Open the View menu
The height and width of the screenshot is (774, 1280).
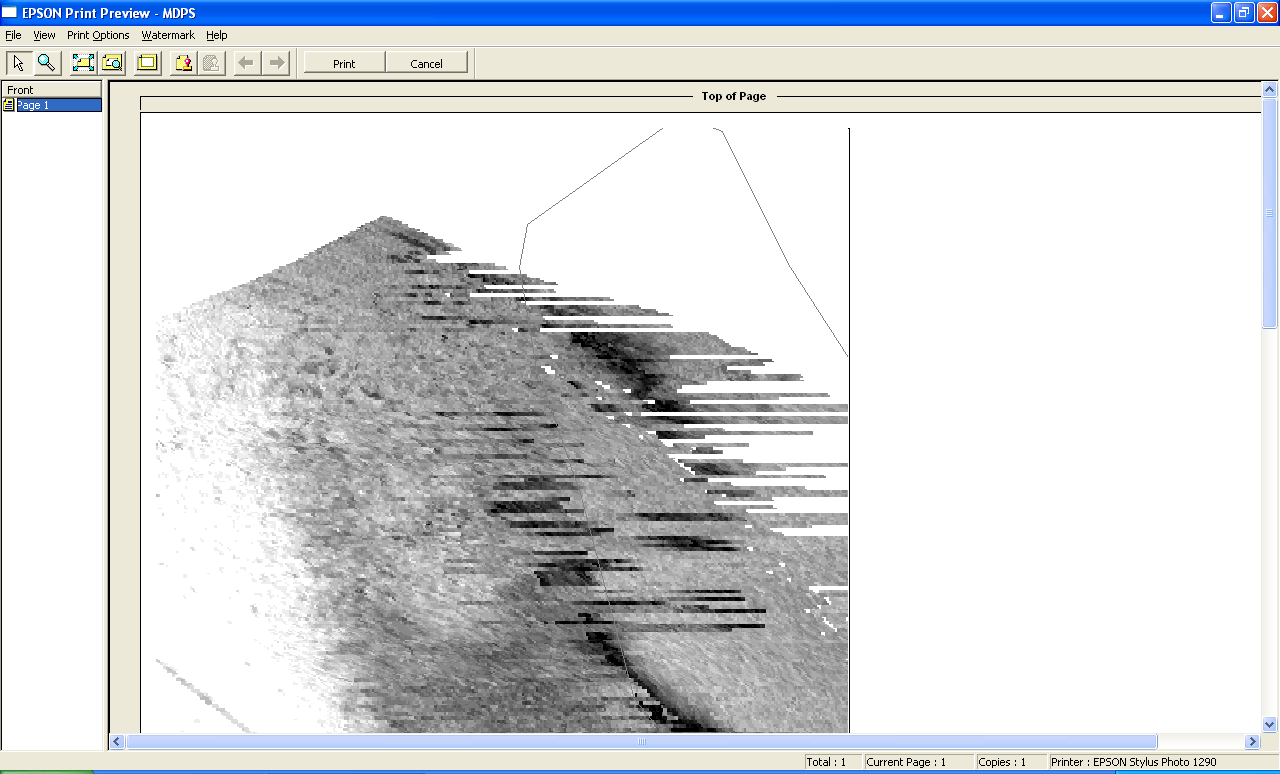coord(44,35)
